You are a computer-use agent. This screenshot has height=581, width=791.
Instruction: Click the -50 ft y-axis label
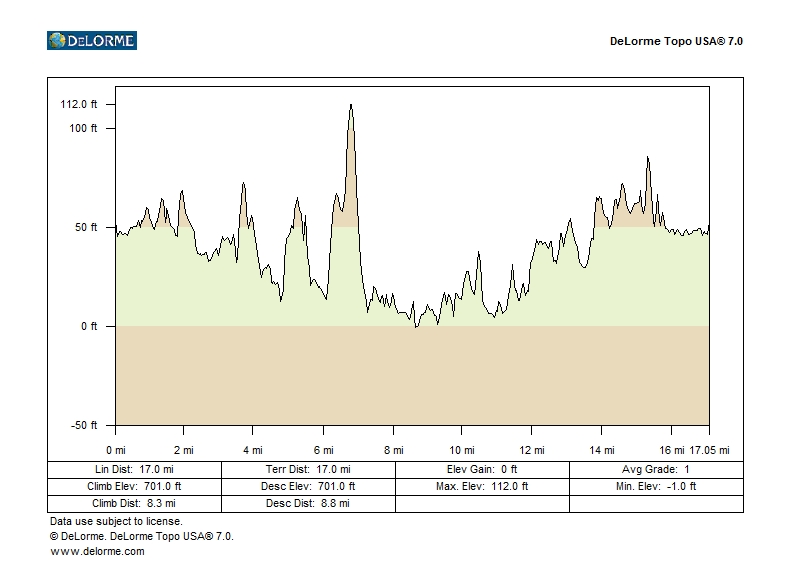(x=84, y=425)
